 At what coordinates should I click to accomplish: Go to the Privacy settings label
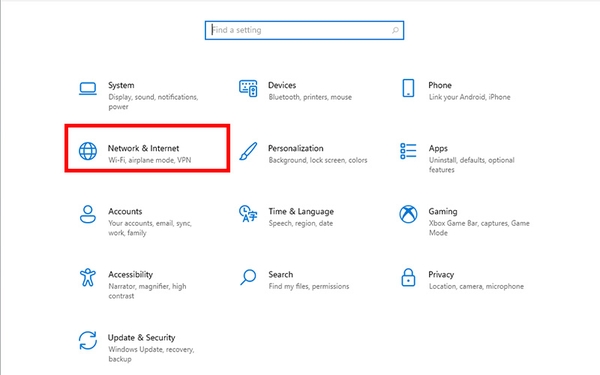click(441, 275)
